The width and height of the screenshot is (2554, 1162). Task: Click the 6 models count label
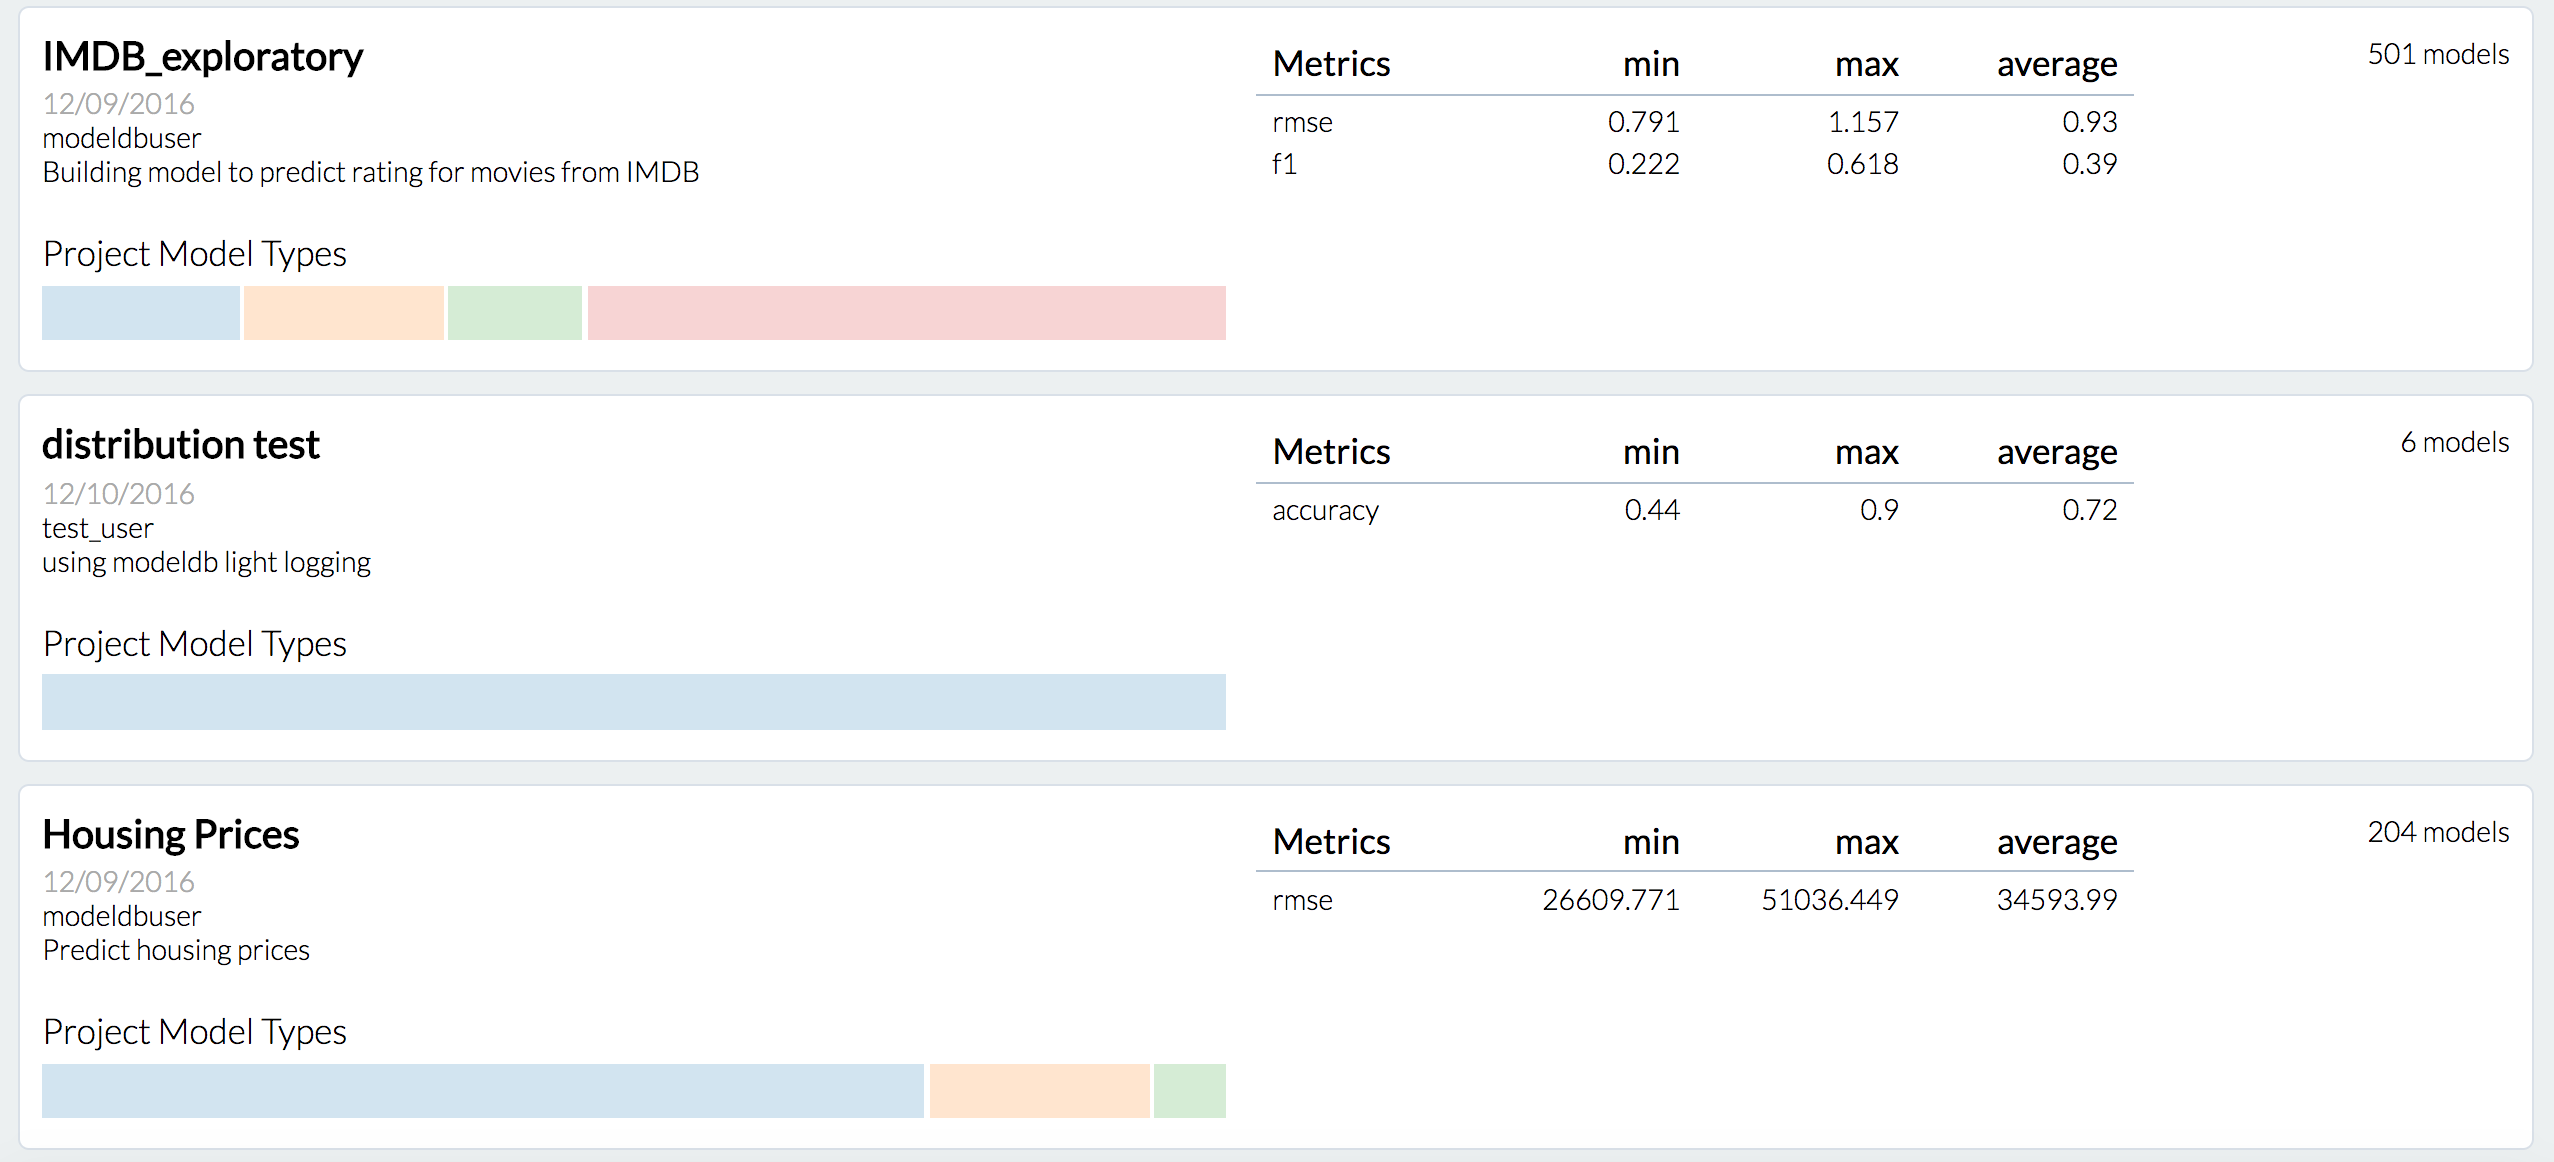pyautogui.click(x=2454, y=442)
